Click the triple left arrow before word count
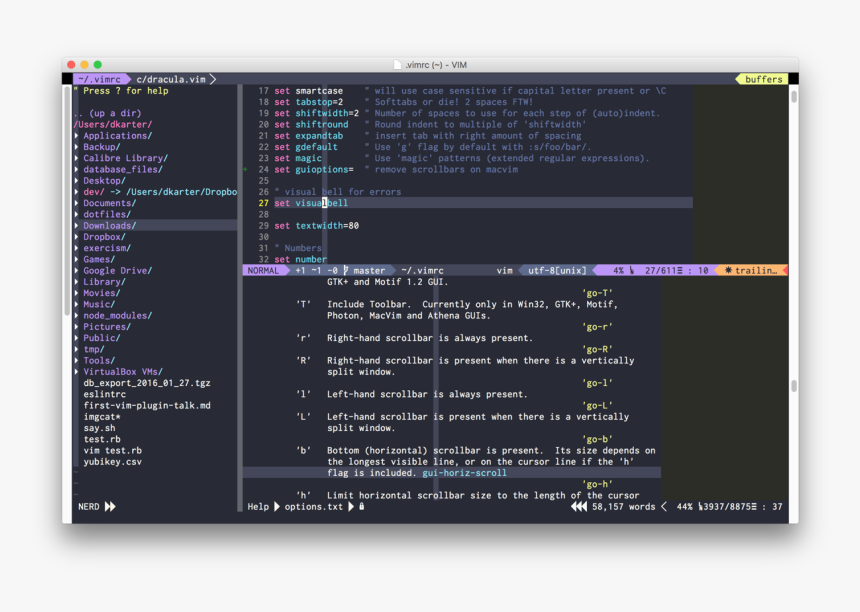This screenshot has height=612, width=860. pyautogui.click(x=579, y=507)
